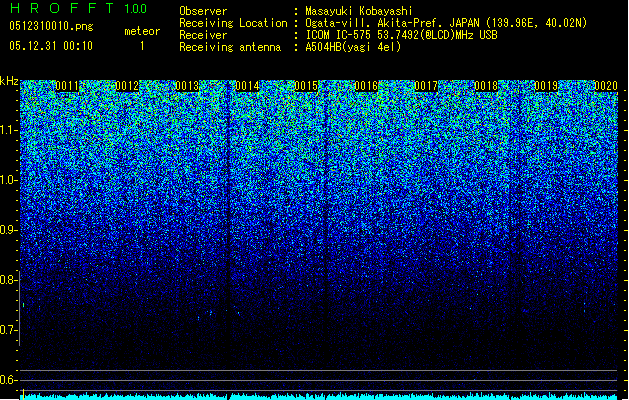Click the ICOM IC-575 53.7492 MHz USB text

(x=401, y=35)
